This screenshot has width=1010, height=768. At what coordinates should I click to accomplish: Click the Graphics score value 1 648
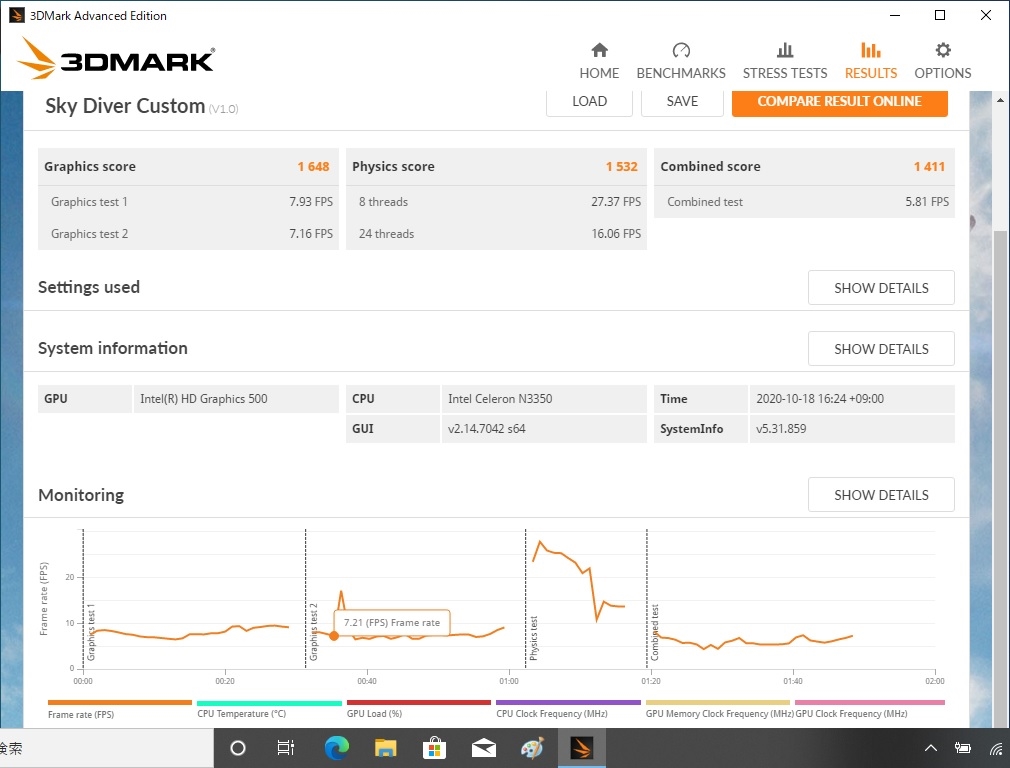tap(313, 167)
